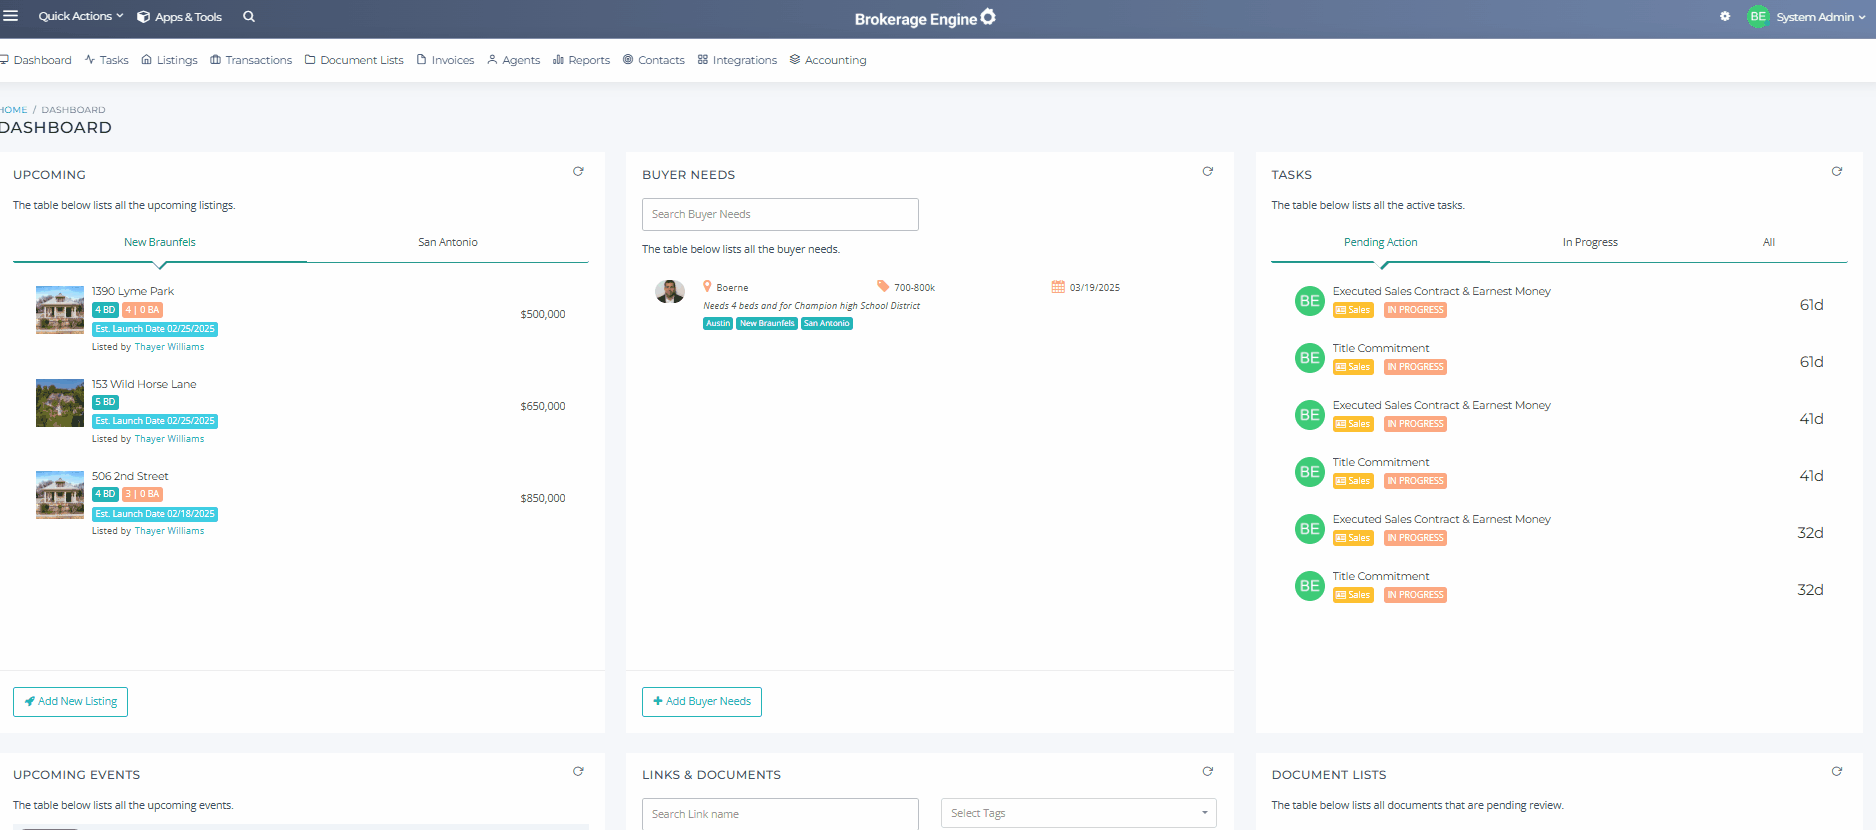The image size is (1876, 830).
Task: Open the Reports navigation item
Action: point(582,60)
